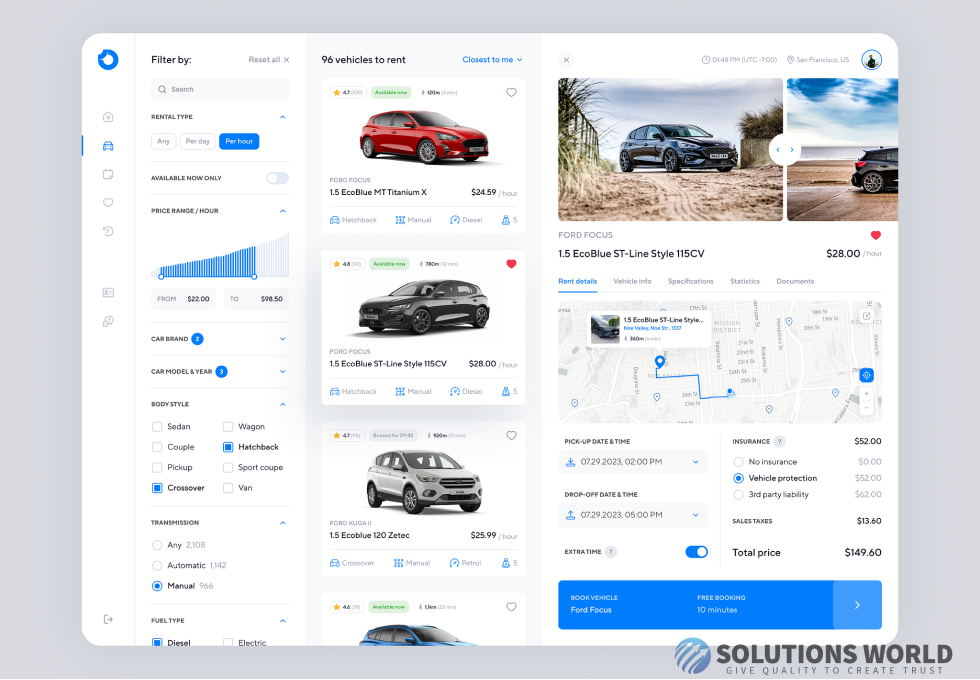Center the map on my location
980x680 pixels.
tap(866, 376)
